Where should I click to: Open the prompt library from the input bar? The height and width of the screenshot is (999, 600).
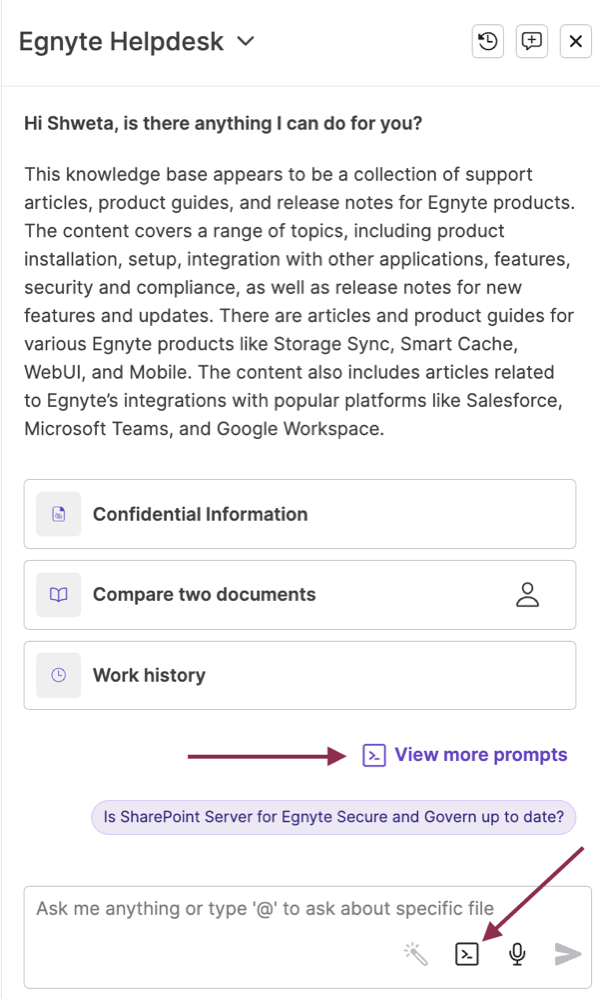point(468,953)
